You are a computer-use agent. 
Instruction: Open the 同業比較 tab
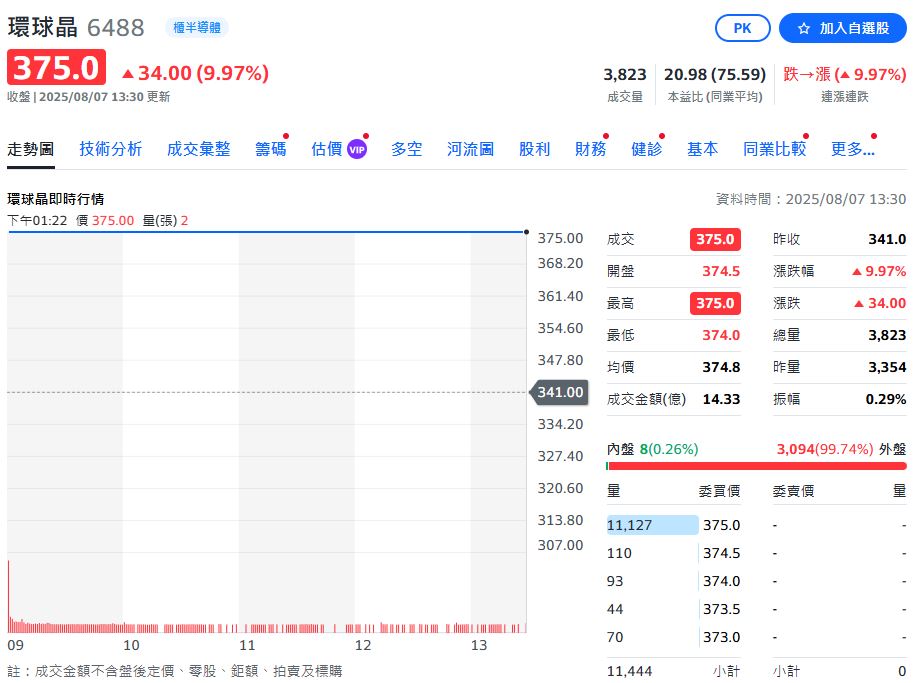click(774, 149)
